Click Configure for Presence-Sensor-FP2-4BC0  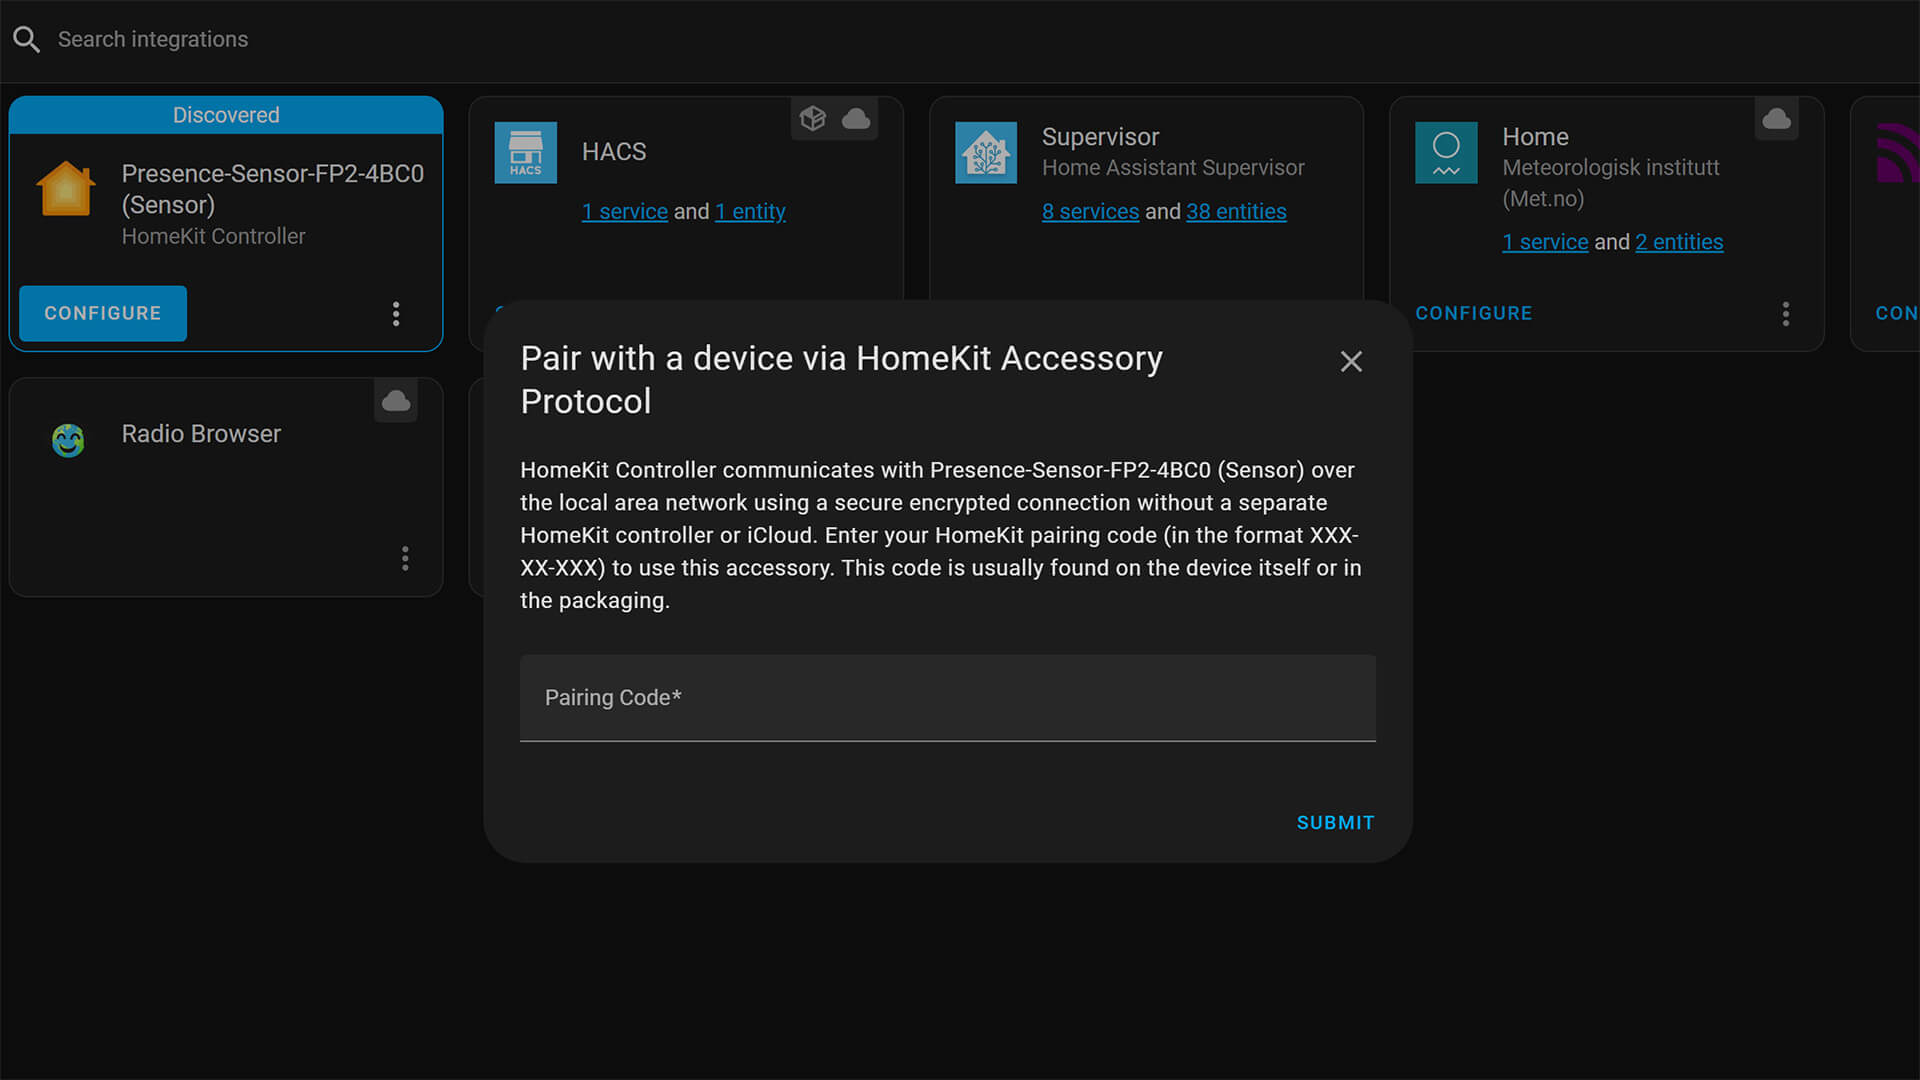(103, 313)
